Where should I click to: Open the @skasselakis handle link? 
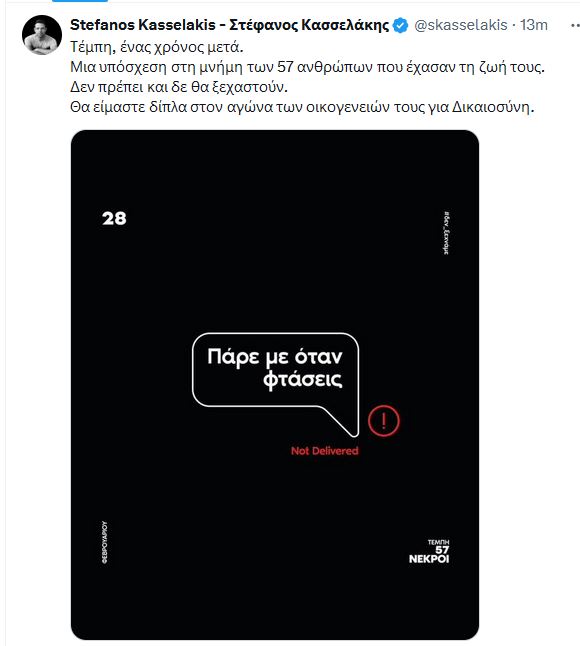461,25
